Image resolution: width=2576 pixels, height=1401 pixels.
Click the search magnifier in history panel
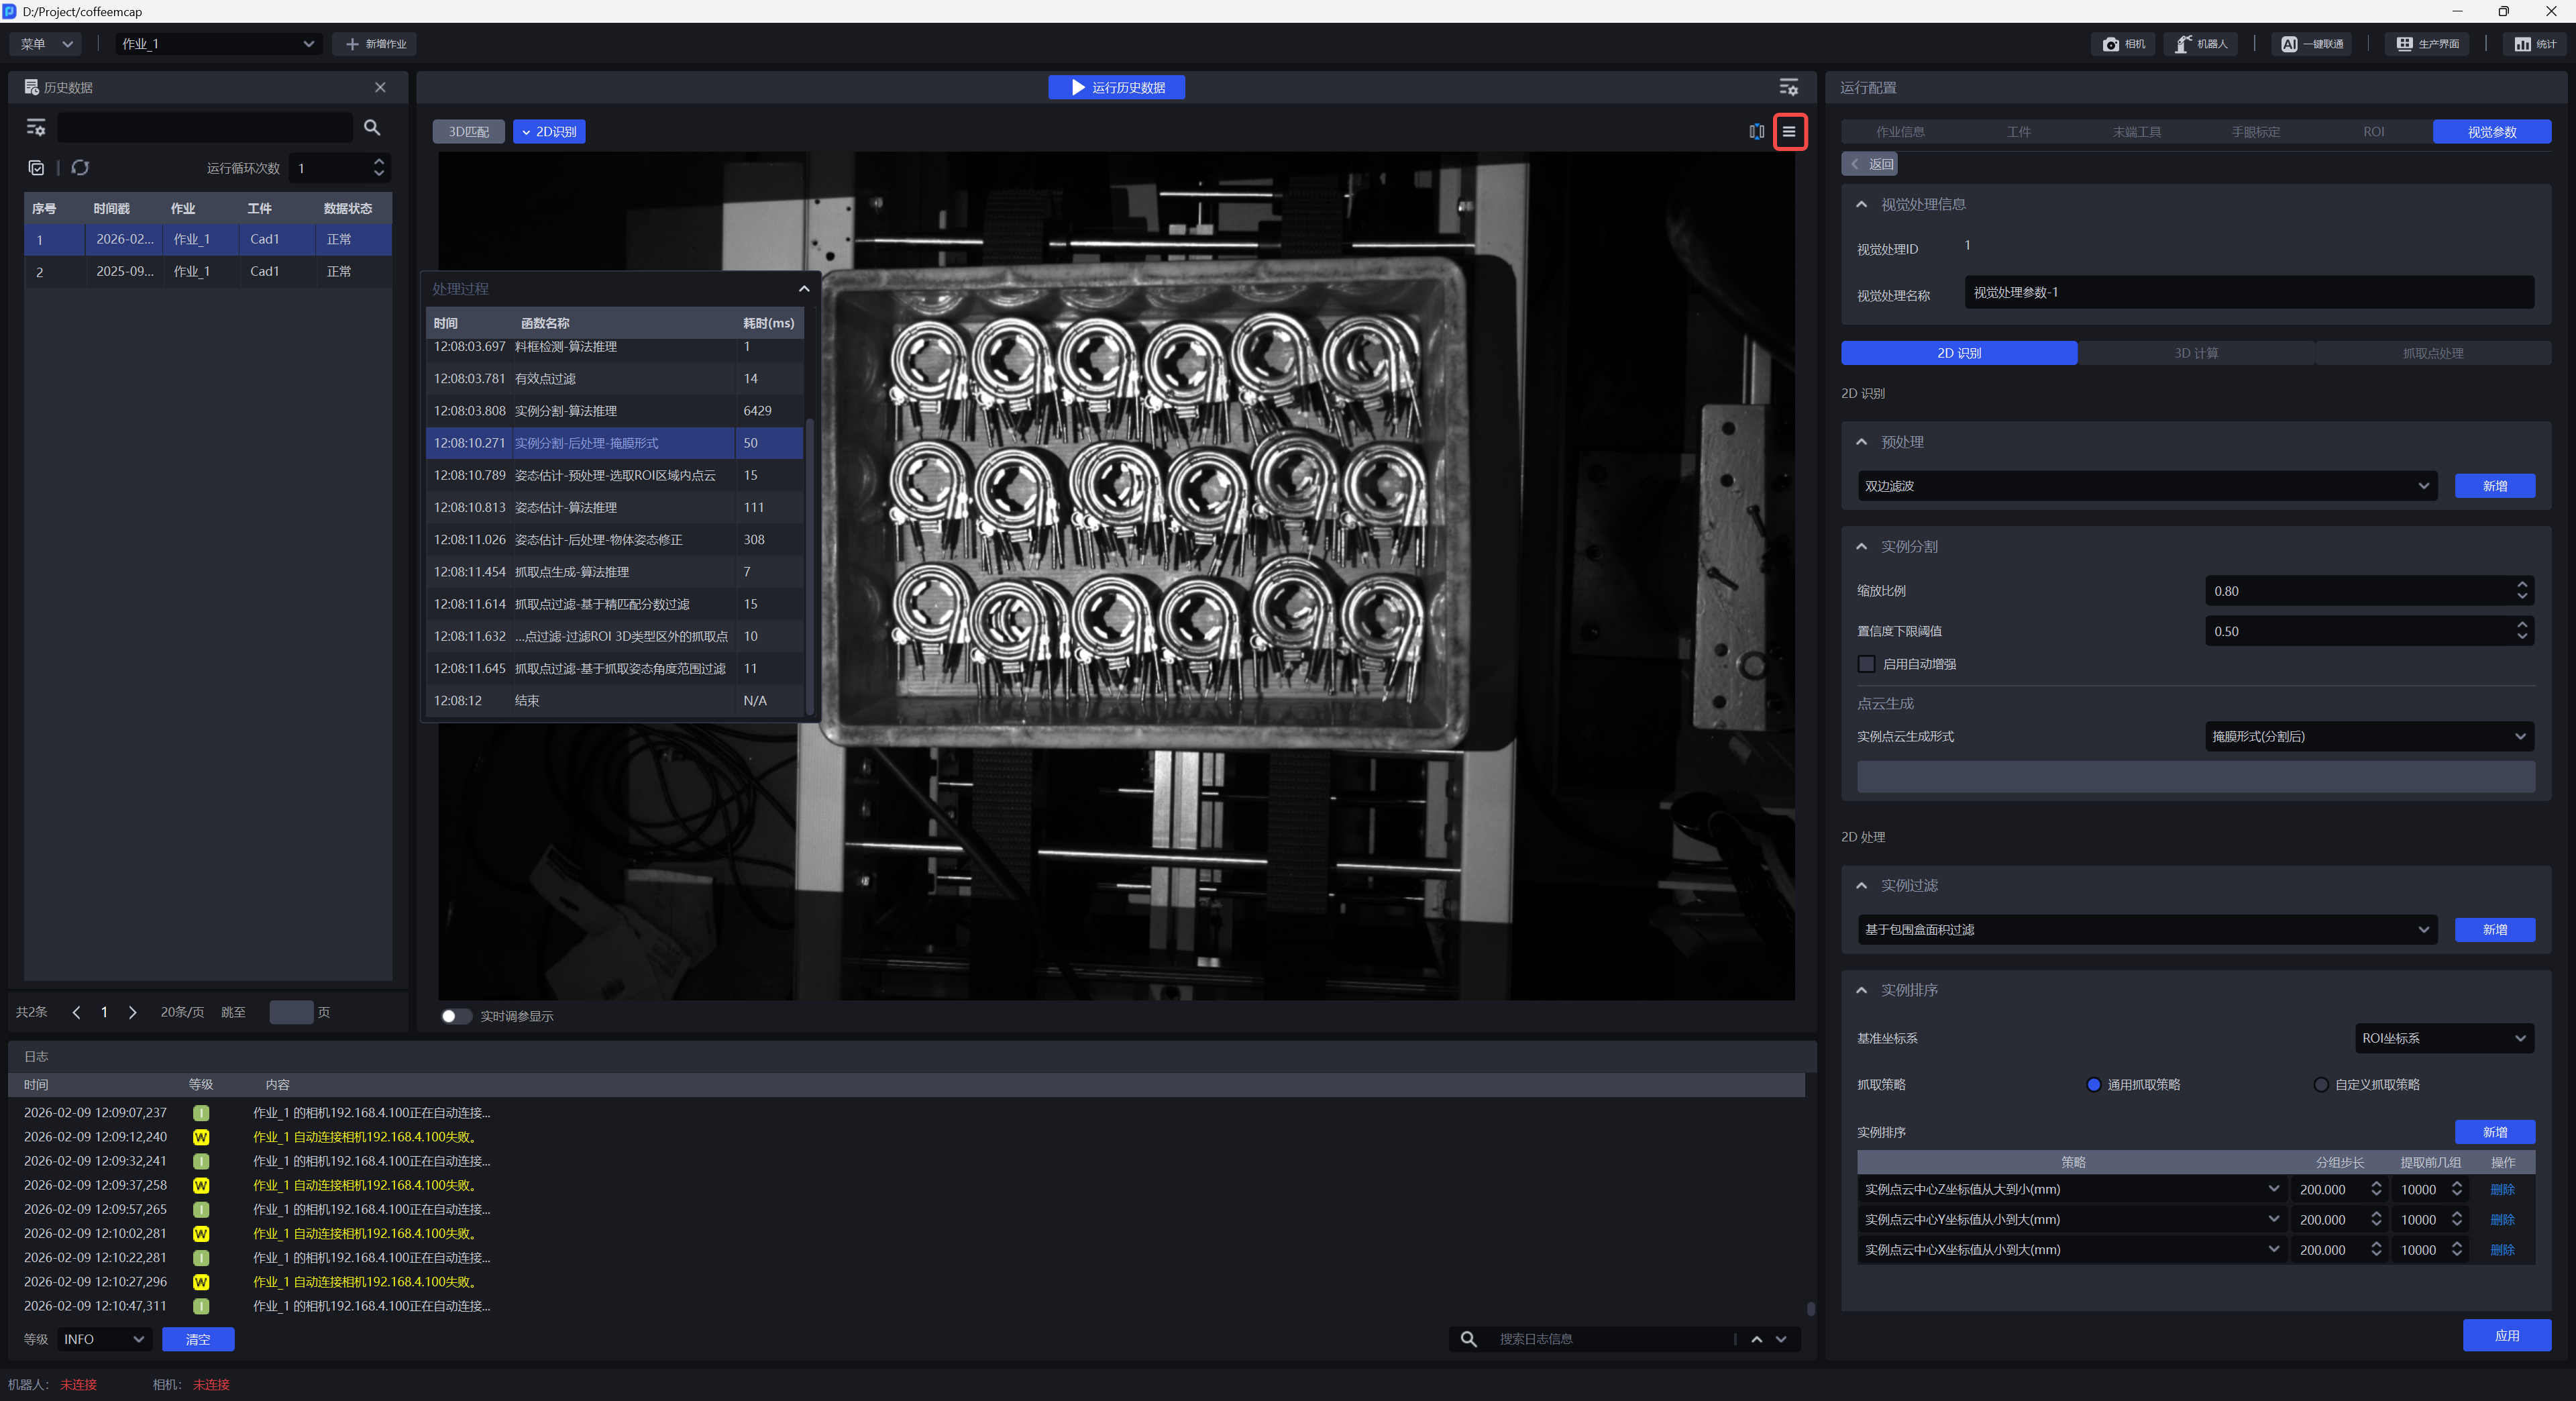coord(372,127)
